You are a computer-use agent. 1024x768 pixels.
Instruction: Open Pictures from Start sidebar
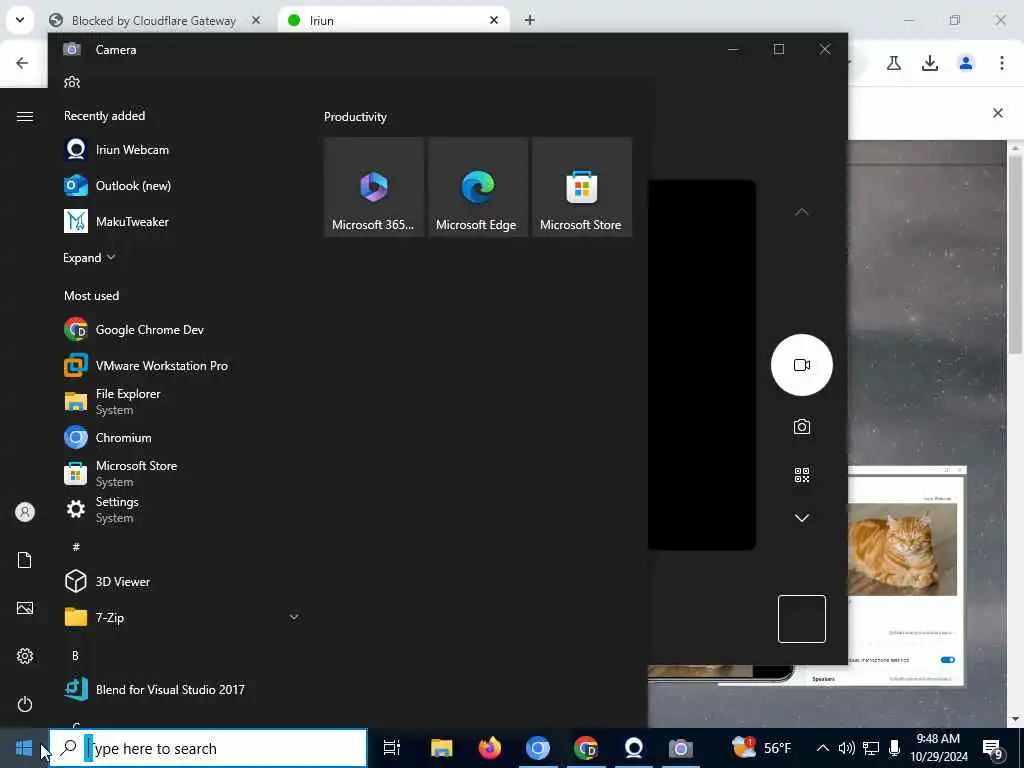[x=25, y=608]
